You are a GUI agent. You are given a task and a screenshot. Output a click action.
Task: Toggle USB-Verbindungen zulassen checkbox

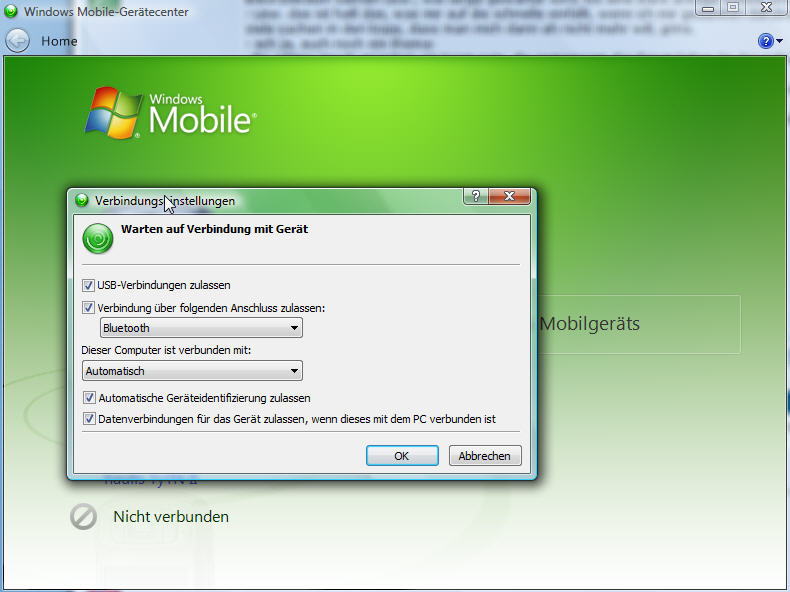pos(88,285)
